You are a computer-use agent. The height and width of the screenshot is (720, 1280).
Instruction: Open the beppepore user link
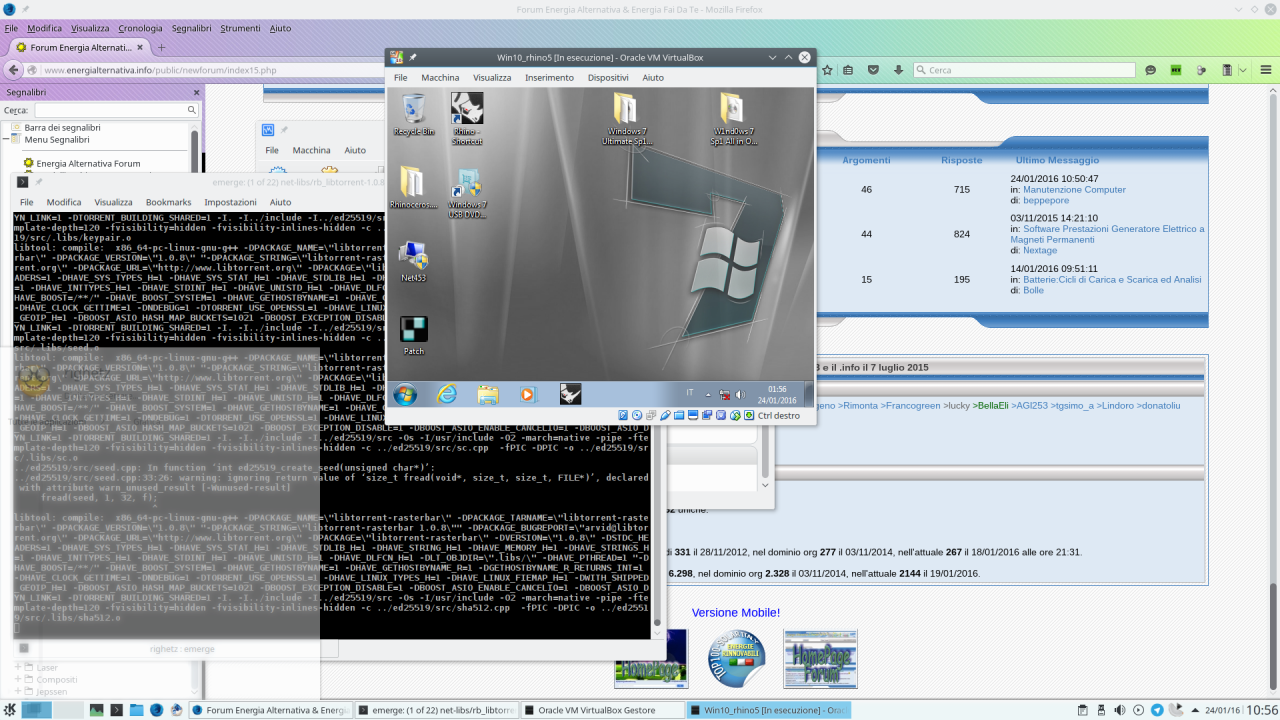pyautogui.click(x=1046, y=200)
